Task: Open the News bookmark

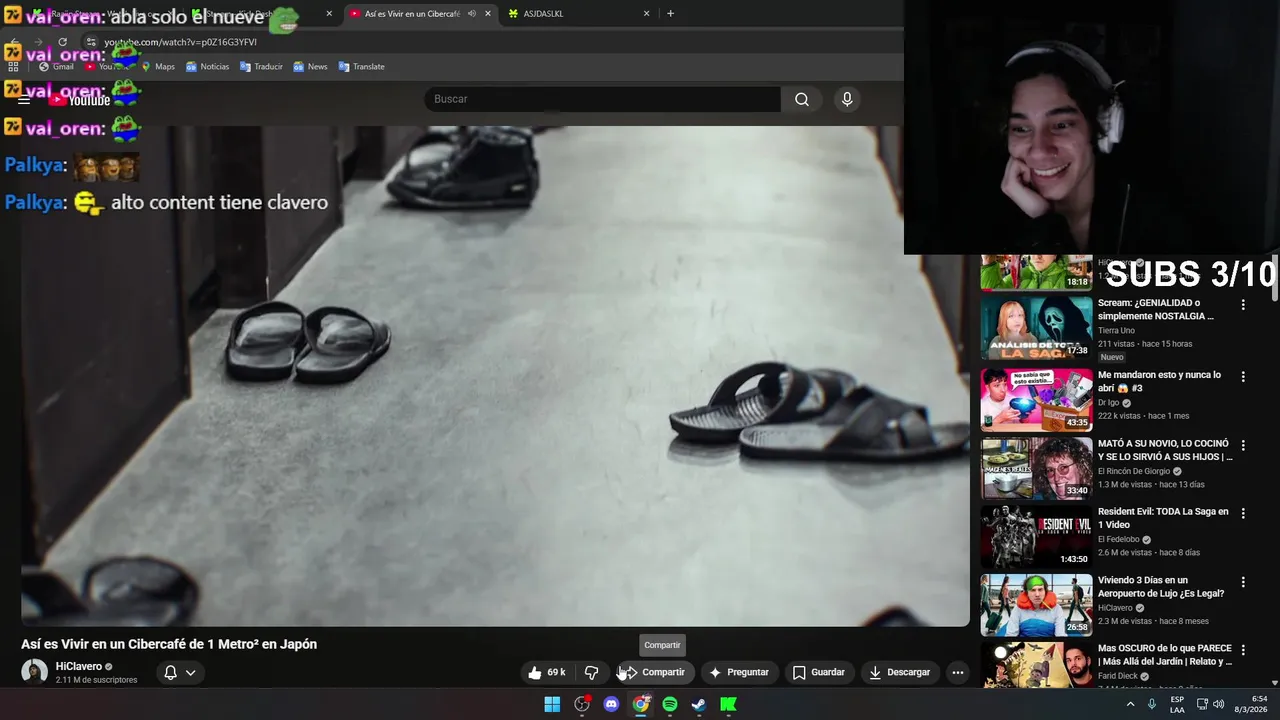Action: 310,67
